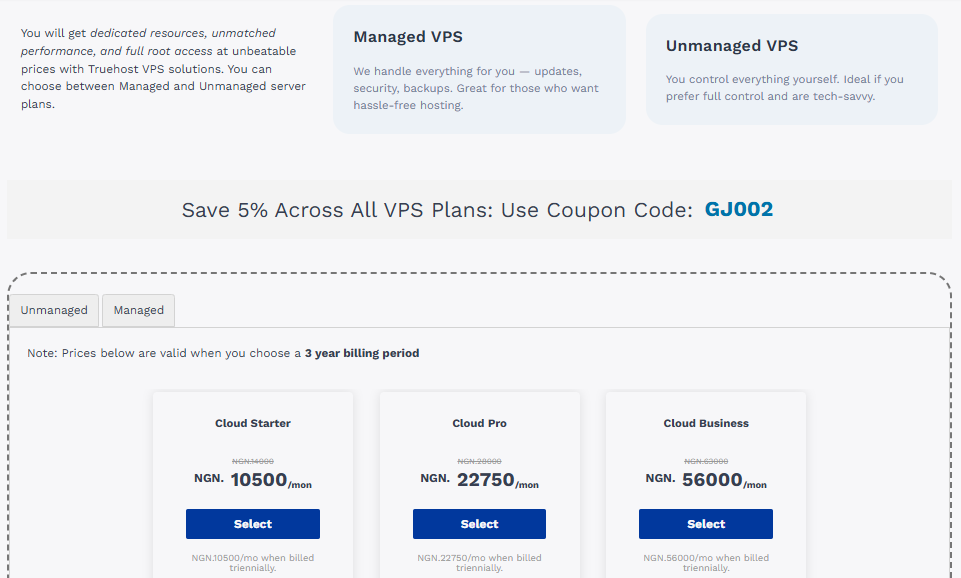Select the Cloud Business plan
The image size is (961, 578).
(705, 523)
